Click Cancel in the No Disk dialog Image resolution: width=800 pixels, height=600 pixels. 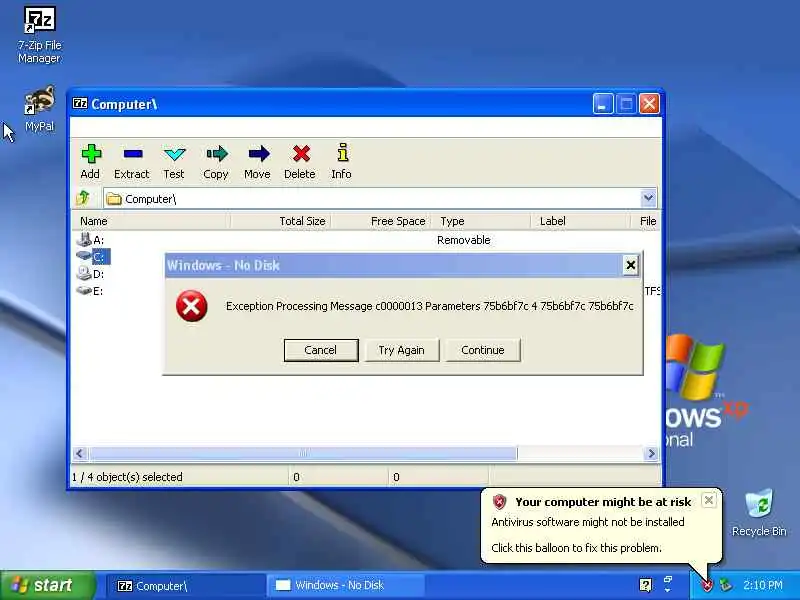(x=321, y=351)
